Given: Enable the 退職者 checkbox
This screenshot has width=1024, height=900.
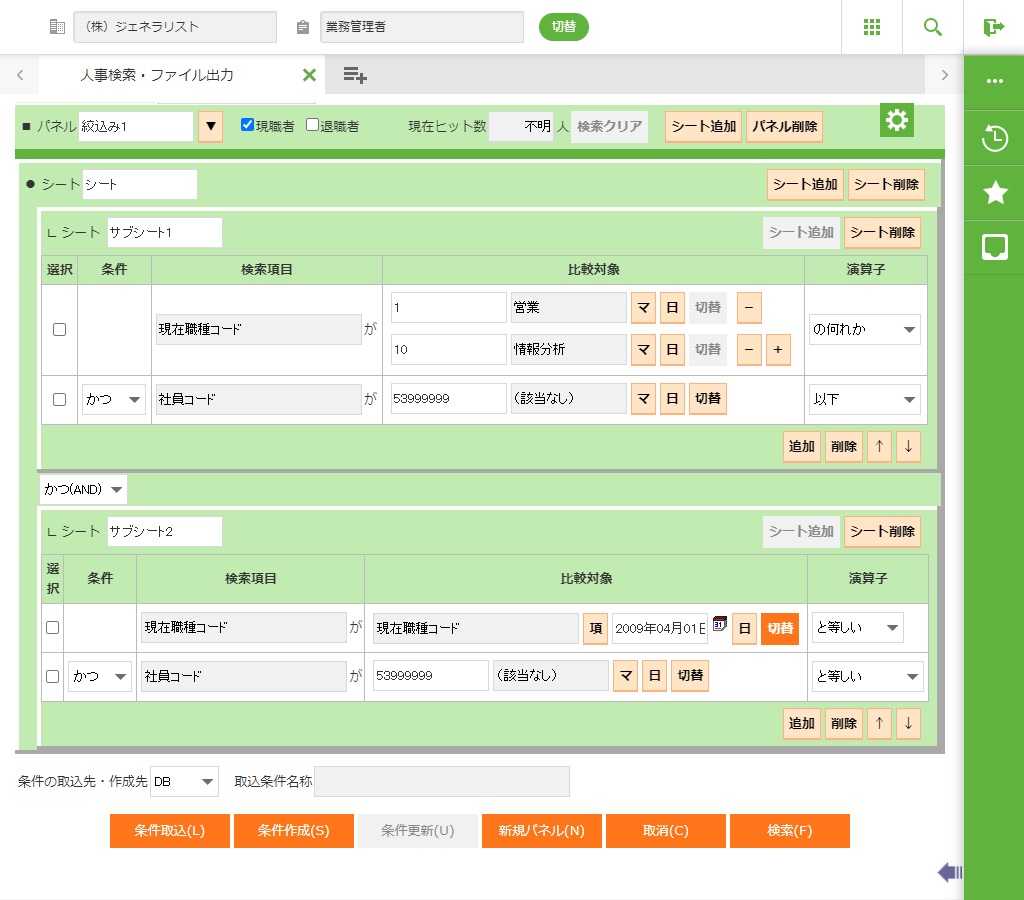Looking at the screenshot, I should point(312,126).
